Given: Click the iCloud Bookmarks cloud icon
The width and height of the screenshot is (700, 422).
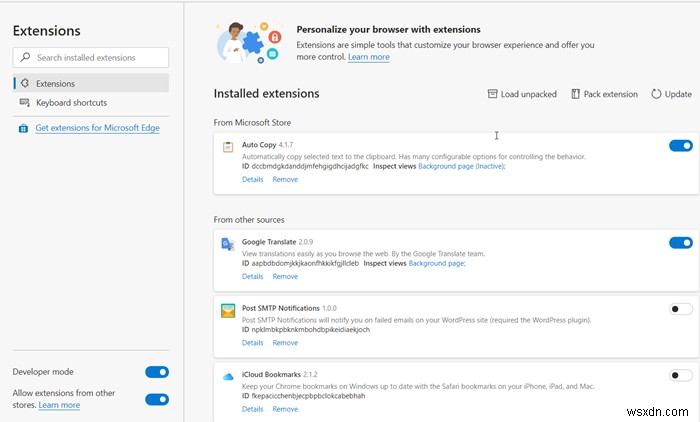Looking at the screenshot, I should tap(228, 376).
